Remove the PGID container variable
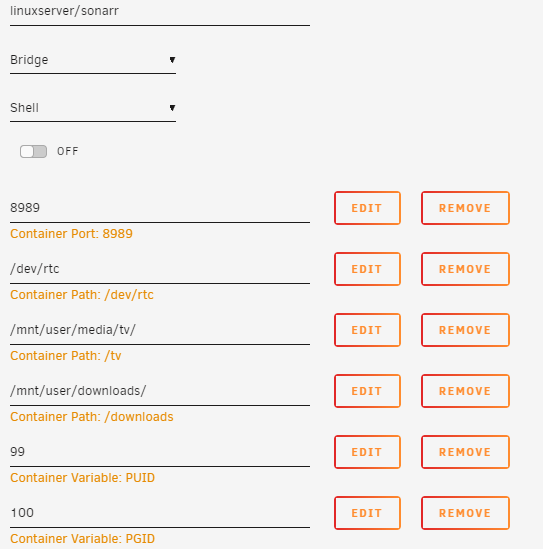This screenshot has width=543, height=549. click(465, 513)
